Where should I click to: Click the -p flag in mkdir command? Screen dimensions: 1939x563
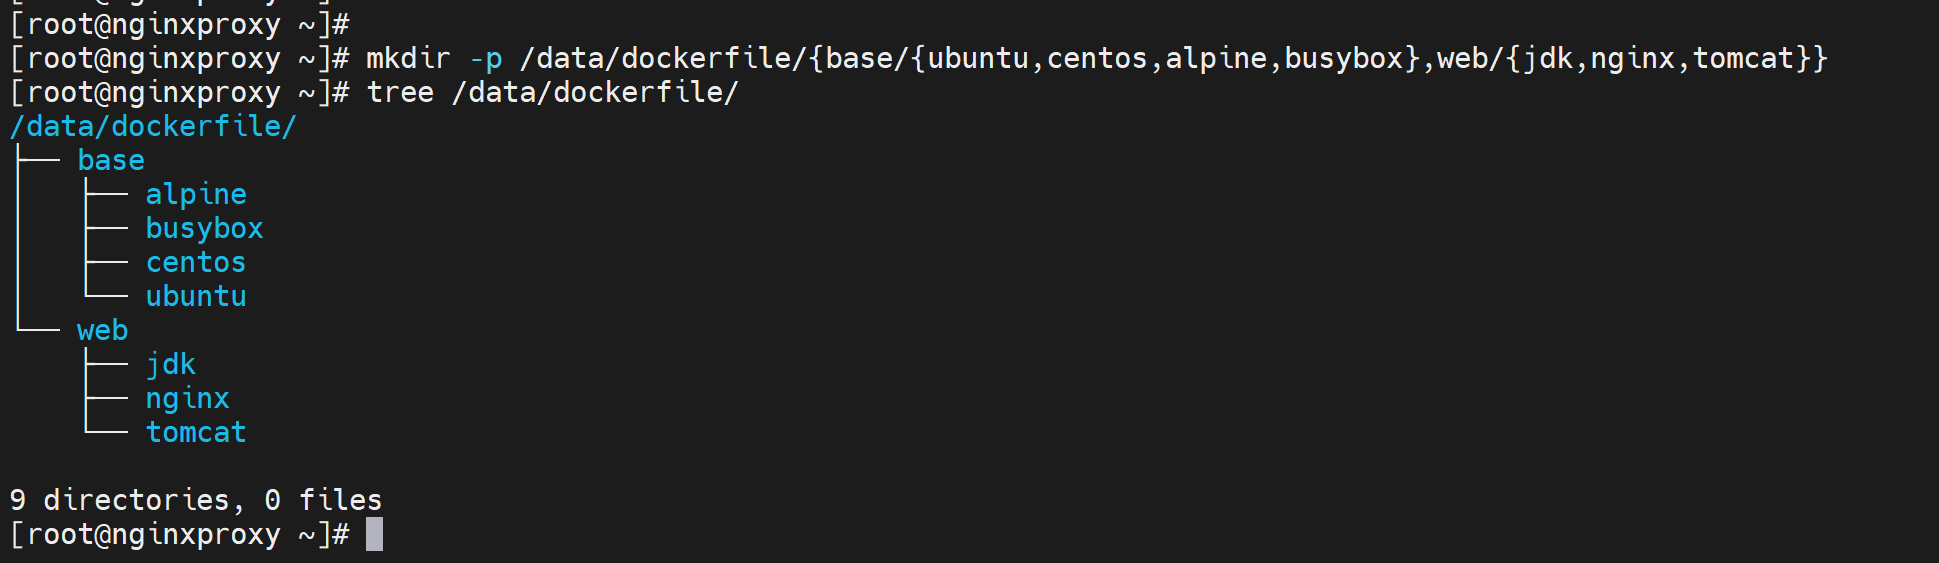pos(486,58)
